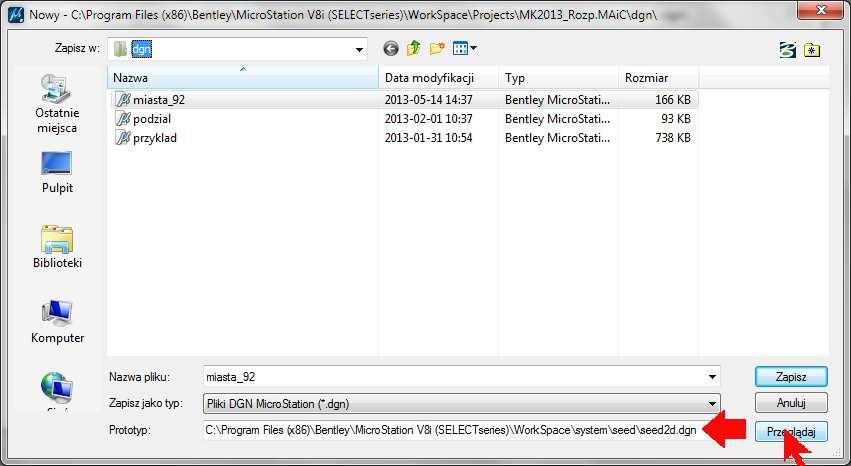The height and width of the screenshot is (466, 851).
Task: Open Ostatnie miejsca in the places bar
Action: tap(57, 104)
